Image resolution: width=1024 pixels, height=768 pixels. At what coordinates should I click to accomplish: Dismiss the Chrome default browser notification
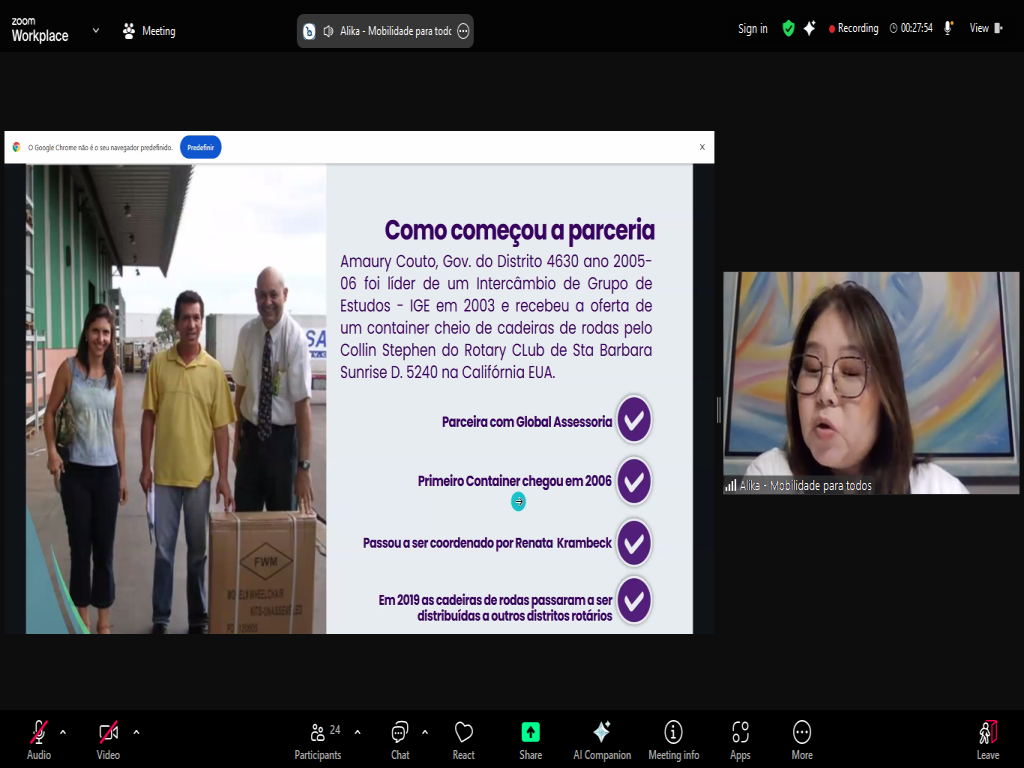coord(702,147)
